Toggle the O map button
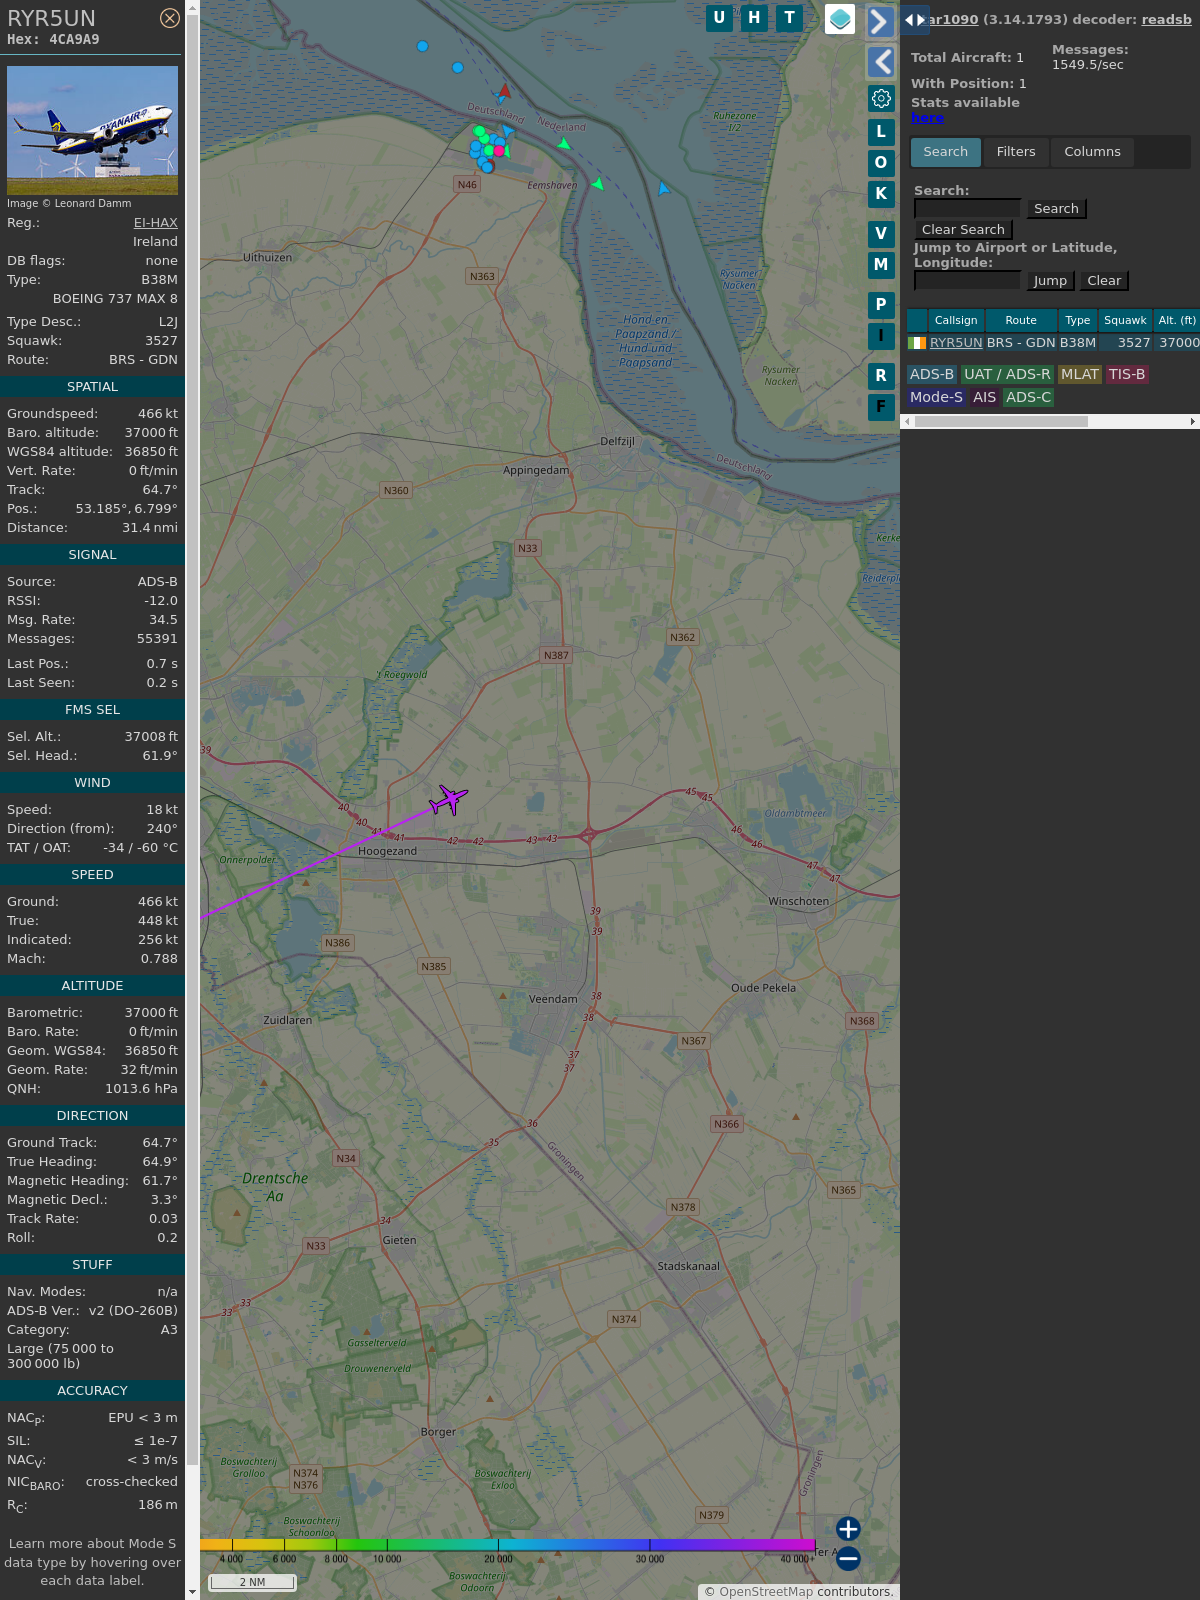This screenshot has width=1200, height=1600. [881, 163]
